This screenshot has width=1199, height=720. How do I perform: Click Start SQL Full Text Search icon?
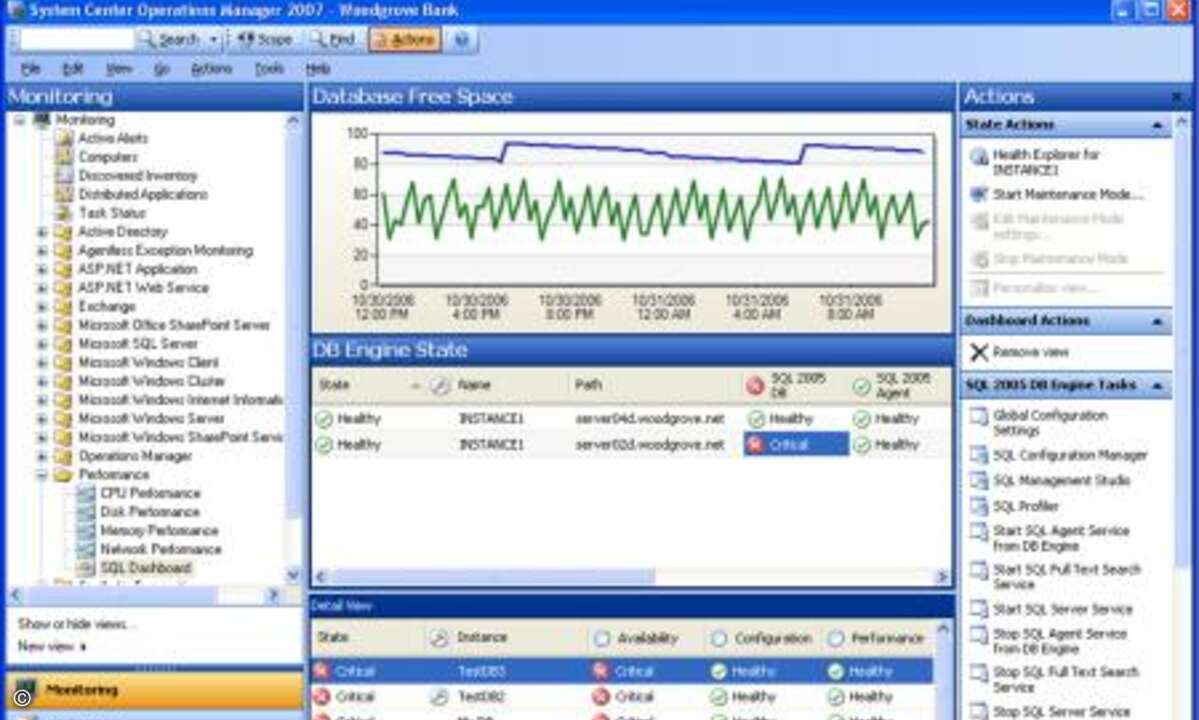pos(979,570)
